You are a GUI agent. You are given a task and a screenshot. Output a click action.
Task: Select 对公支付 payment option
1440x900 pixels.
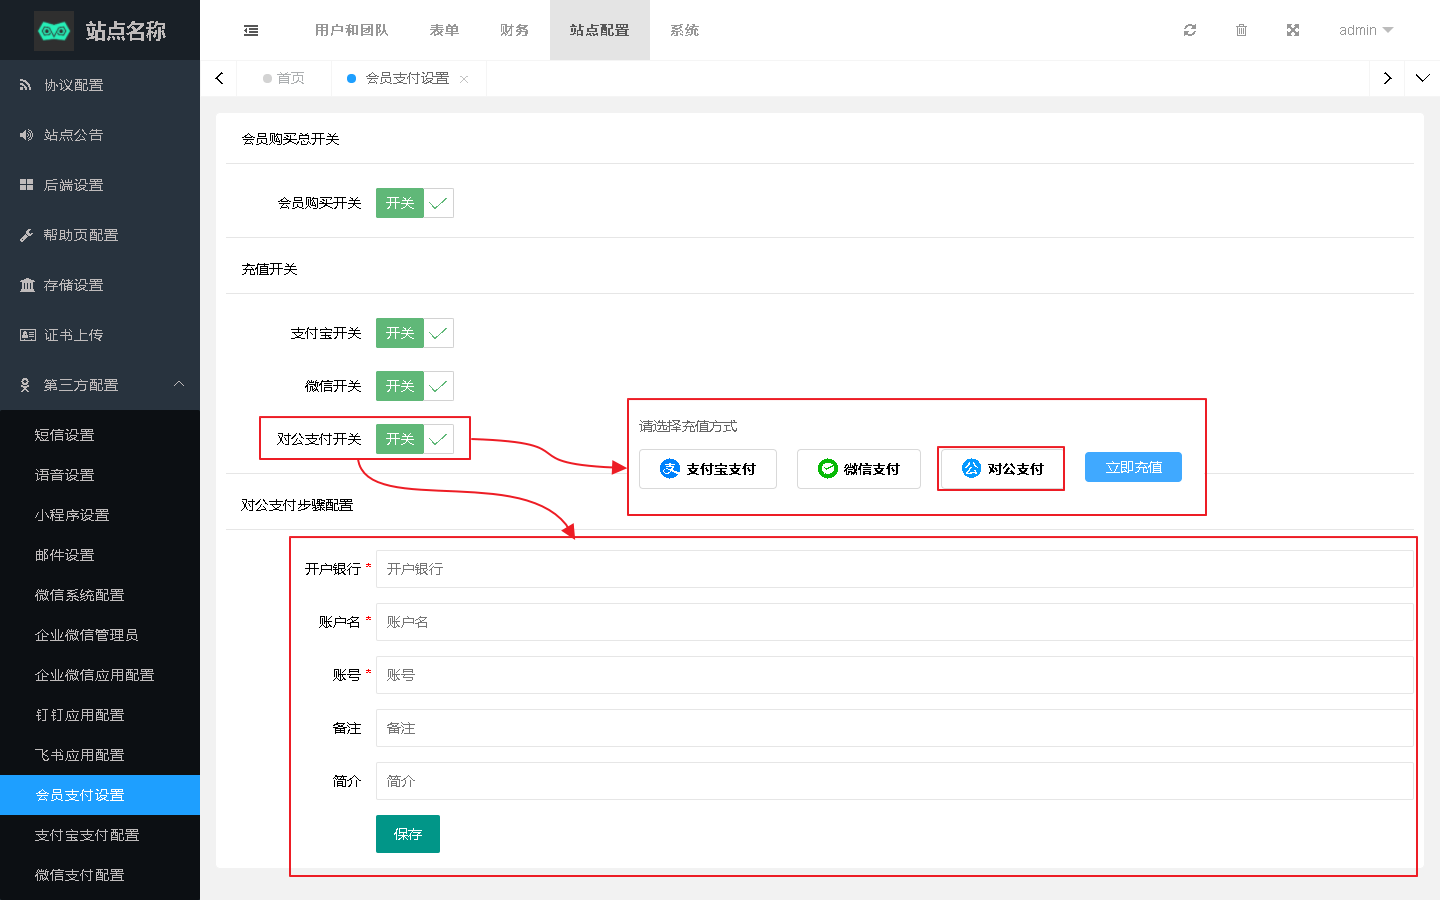pyautogui.click(x=1001, y=469)
